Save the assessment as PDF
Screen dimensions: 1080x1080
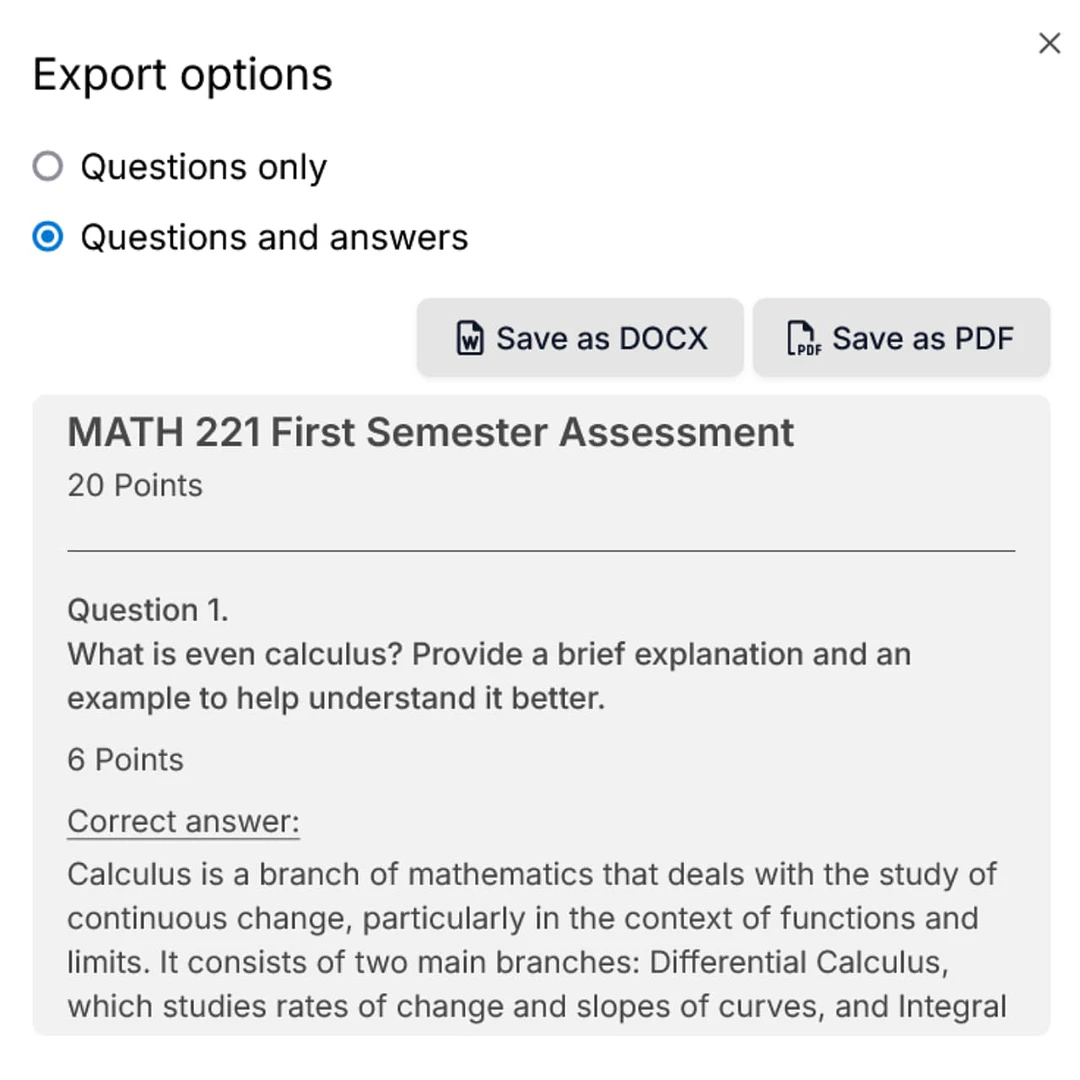[900, 338]
